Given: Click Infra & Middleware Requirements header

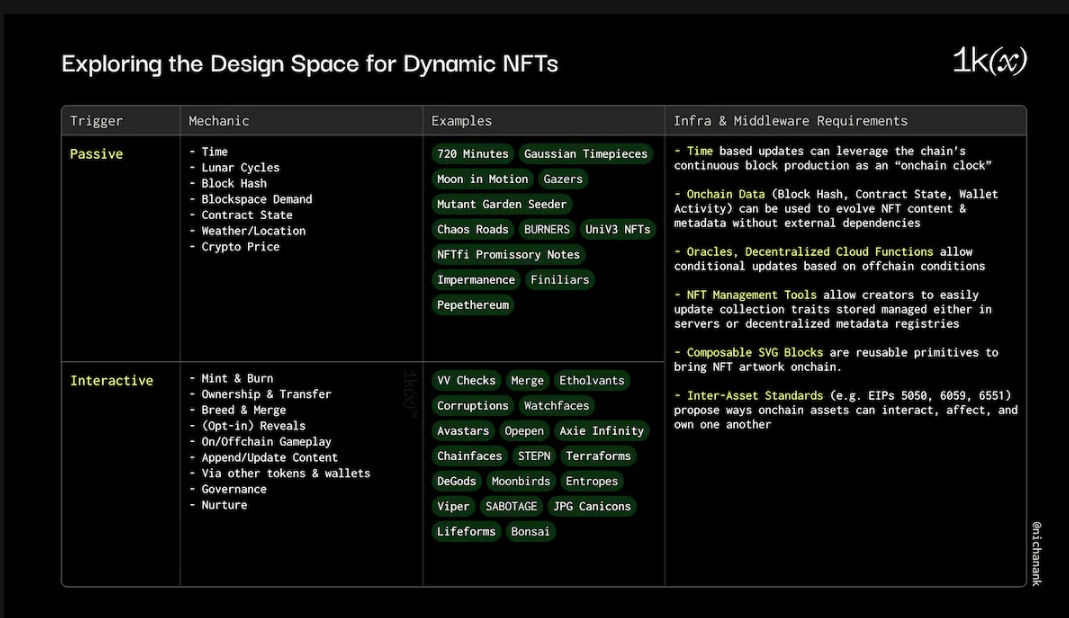Looking at the screenshot, I should [x=791, y=121].
